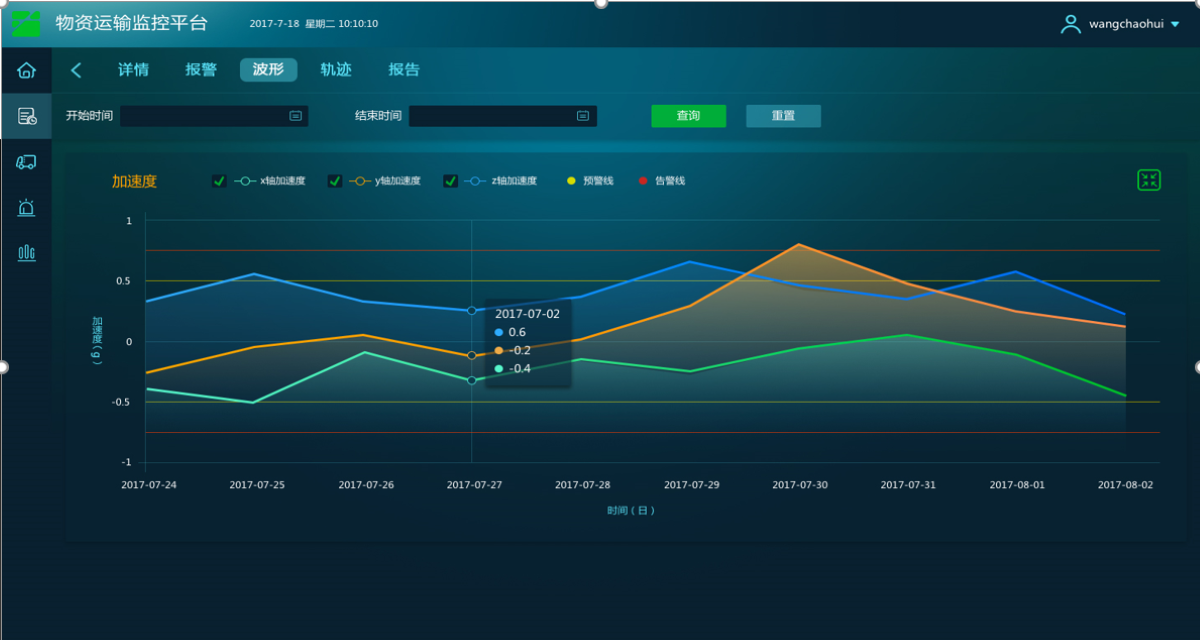Toggle the y轴加速度 checkbox

point(334,181)
